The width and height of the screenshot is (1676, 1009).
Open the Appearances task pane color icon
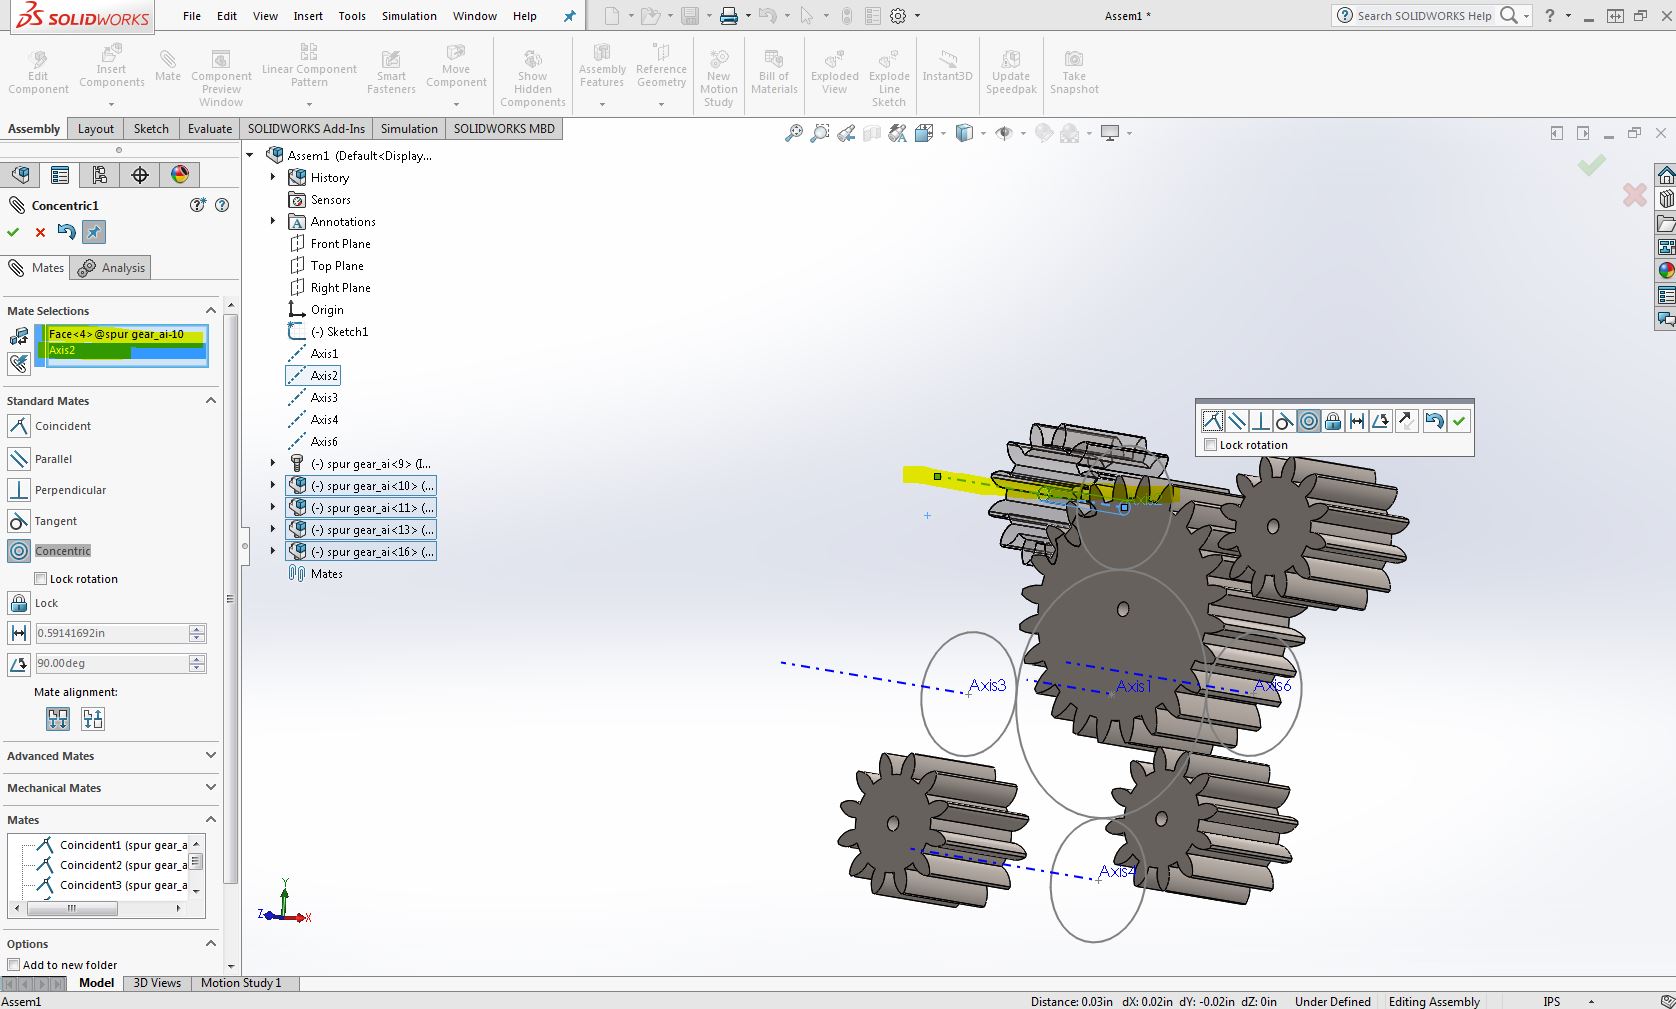click(1666, 270)
